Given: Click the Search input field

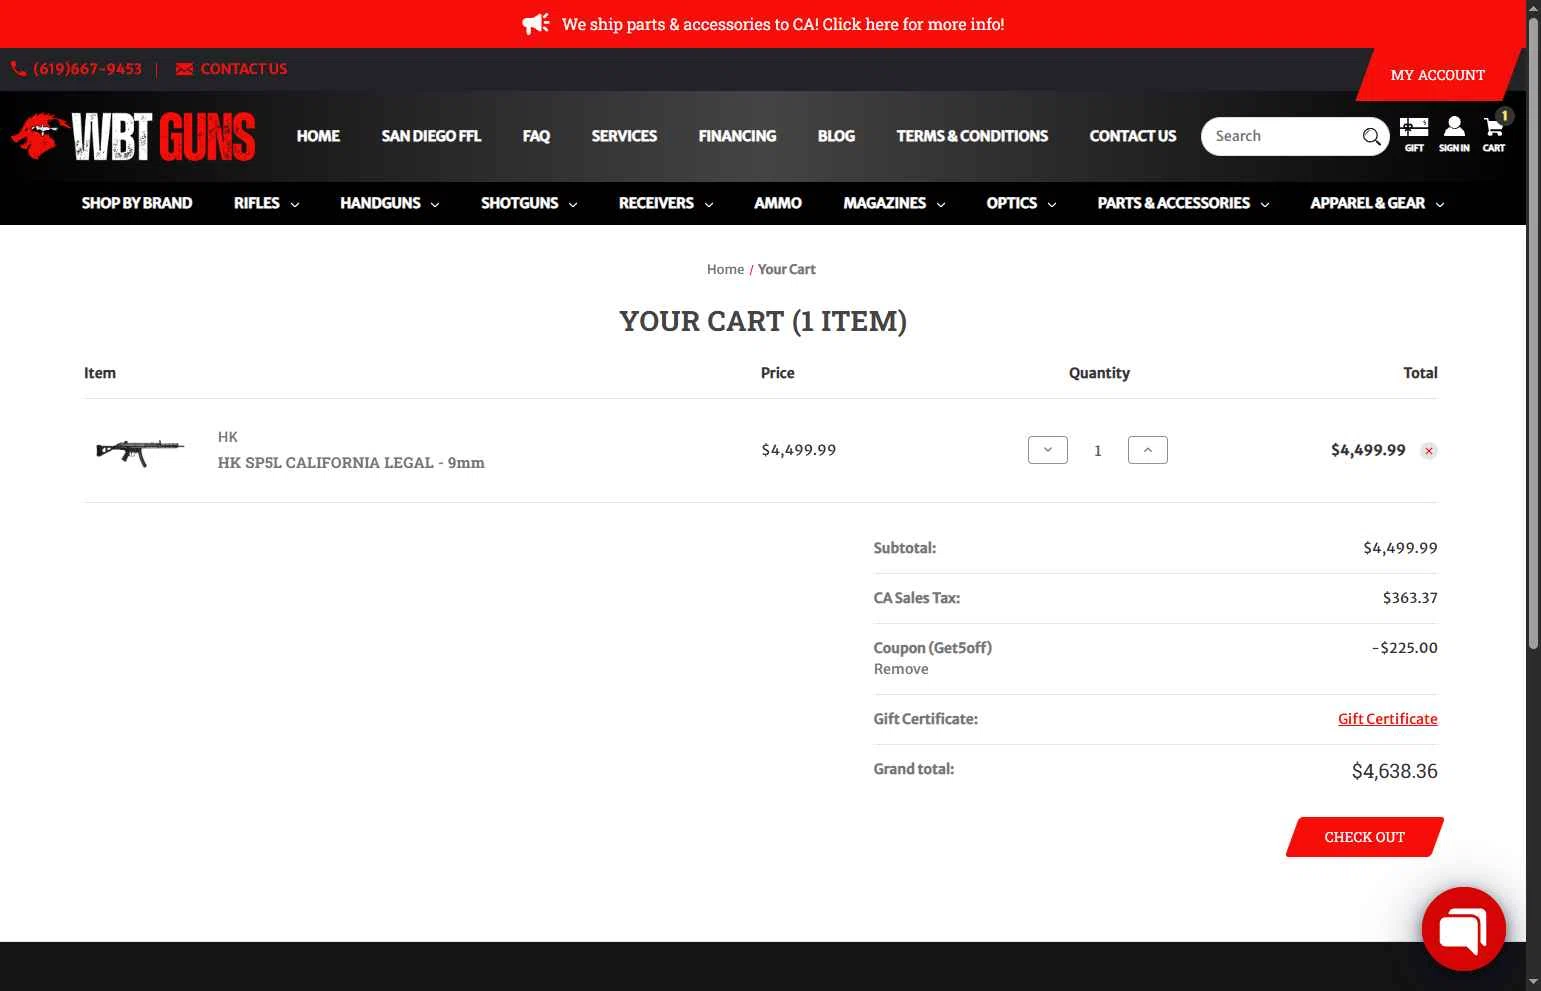Looking at the screenshot, I should click(x=1283, y=136).
